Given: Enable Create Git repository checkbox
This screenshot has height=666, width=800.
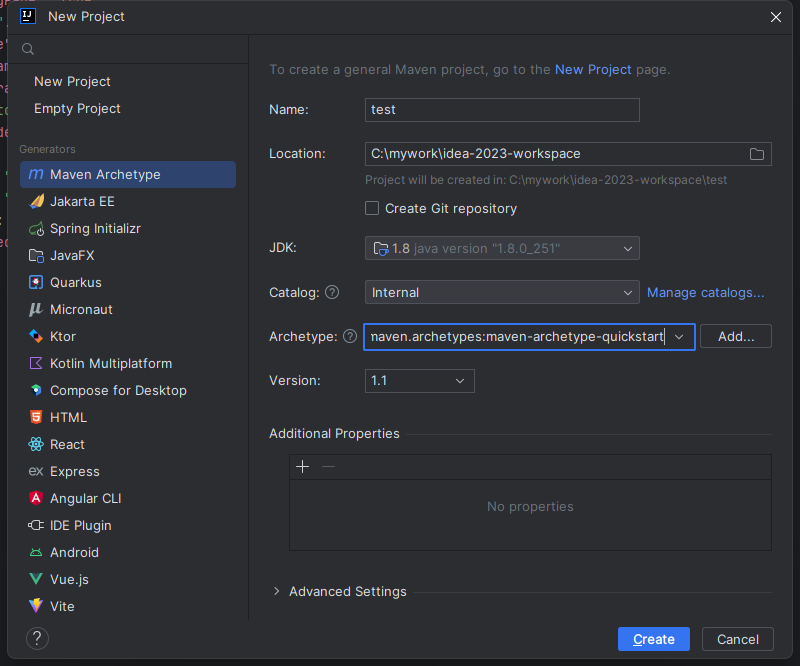Looking at the screenshot, I should (x=372, y=208).
